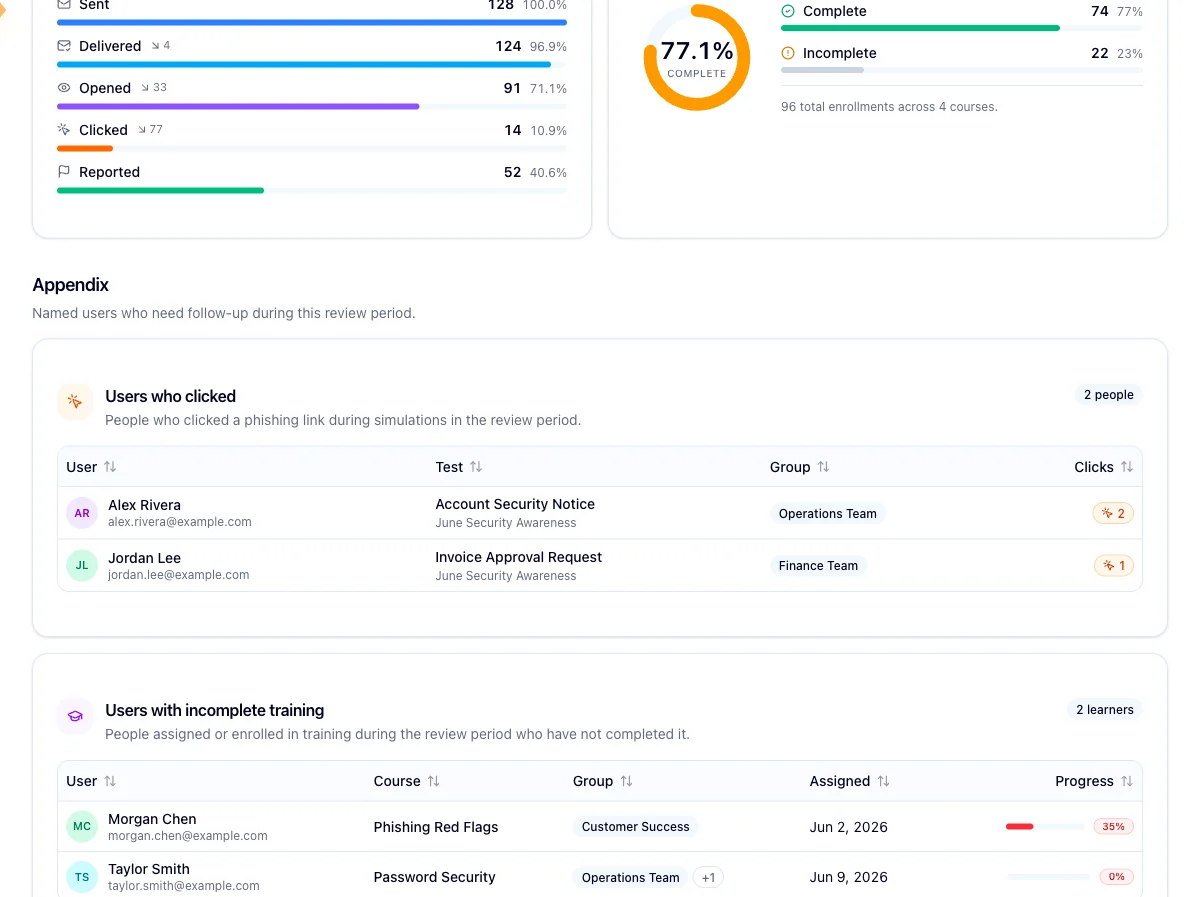Sort incomplete training table by Progress
1200x897 pixels.
(x=1094, y=781)
